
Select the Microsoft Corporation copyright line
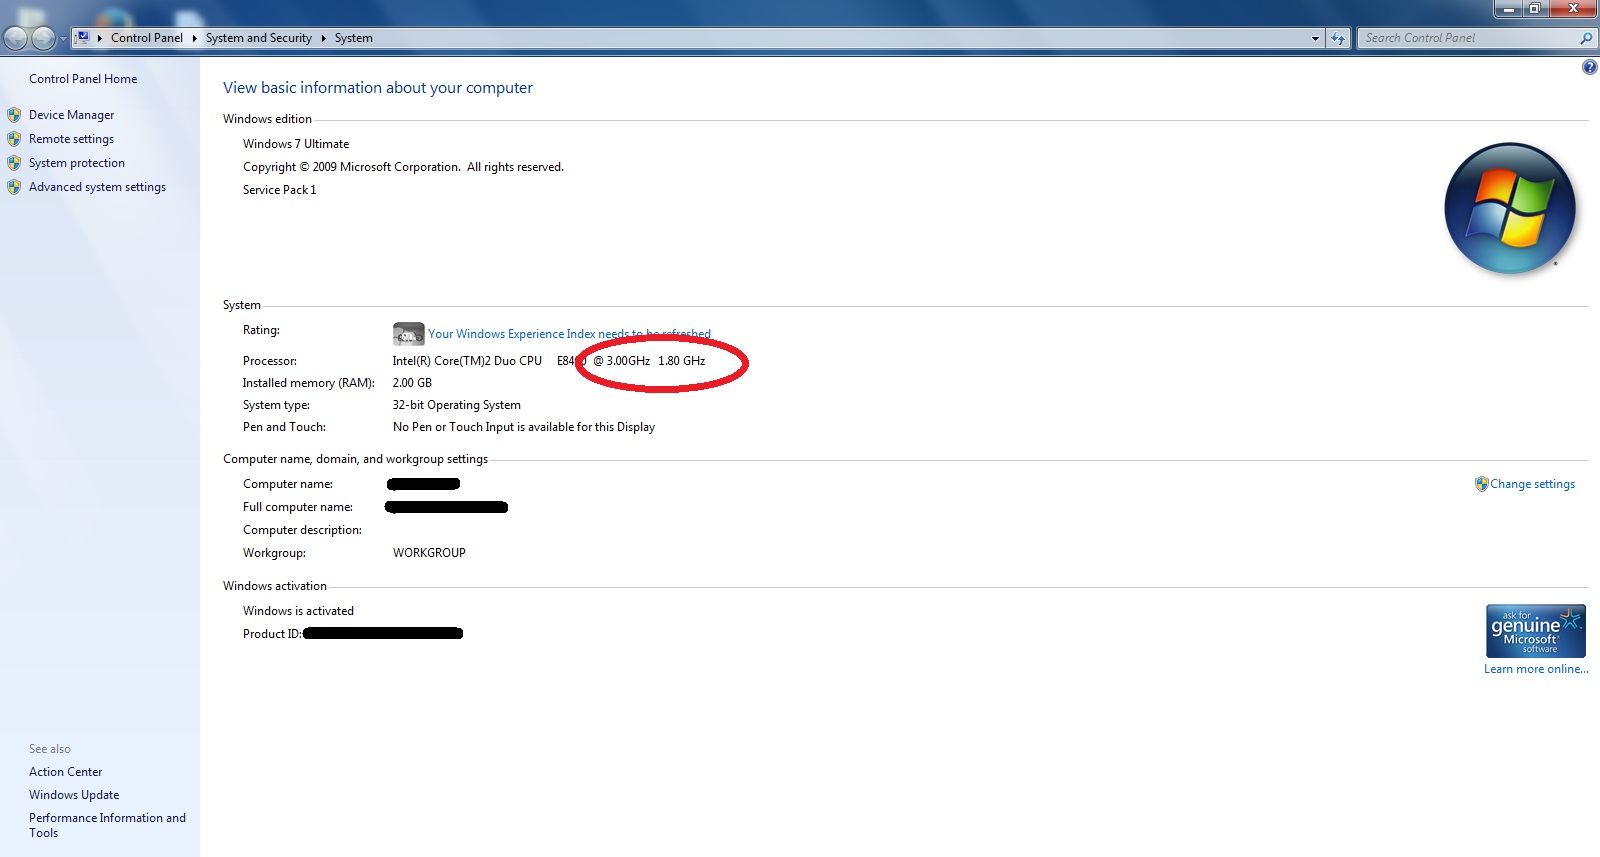tap(403, 167)
